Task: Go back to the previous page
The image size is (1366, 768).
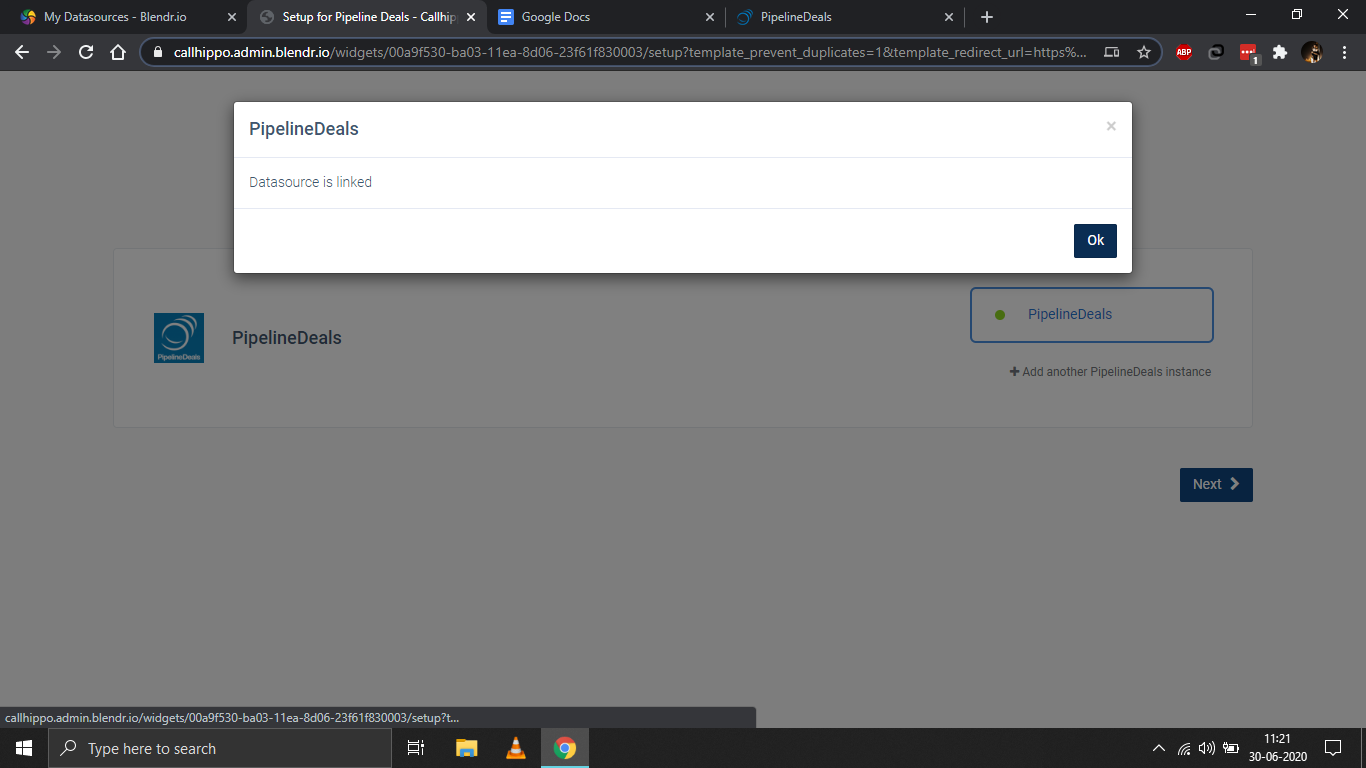Action: pos(22,52)
